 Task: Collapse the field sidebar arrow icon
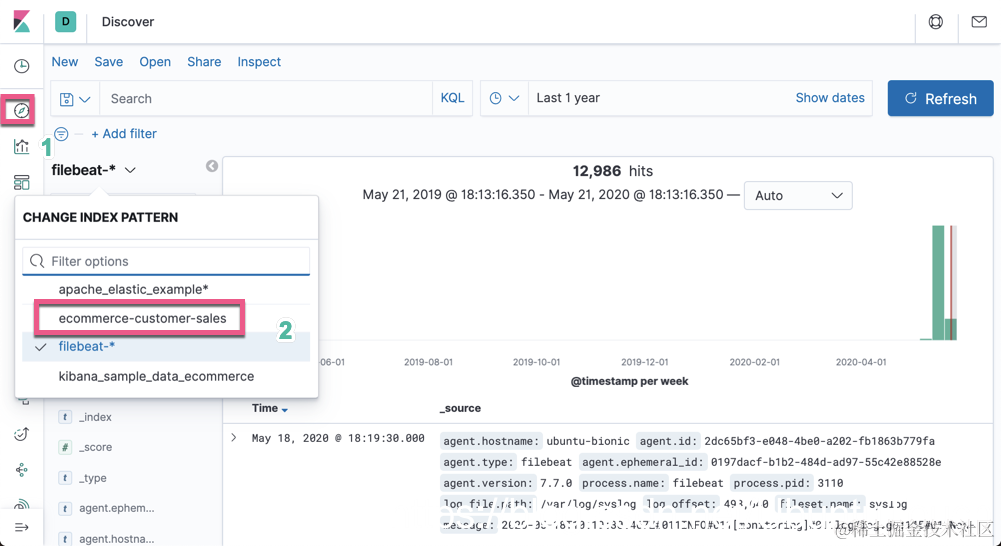coord(212,166)
